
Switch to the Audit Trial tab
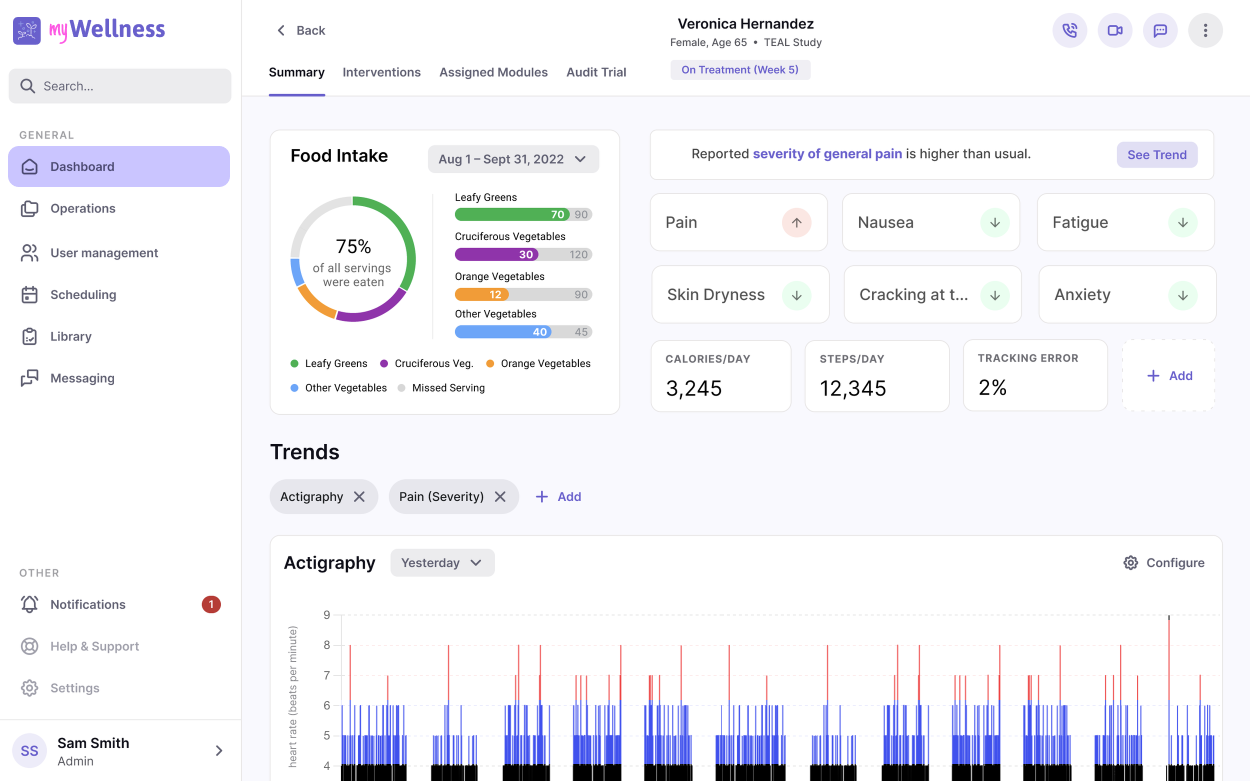(x=596, y=72)
